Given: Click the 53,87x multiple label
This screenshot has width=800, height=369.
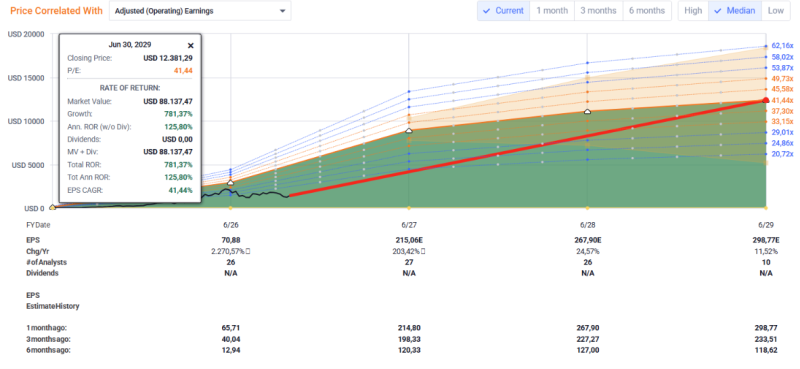Looking at the screenshot, I should 782,67.
